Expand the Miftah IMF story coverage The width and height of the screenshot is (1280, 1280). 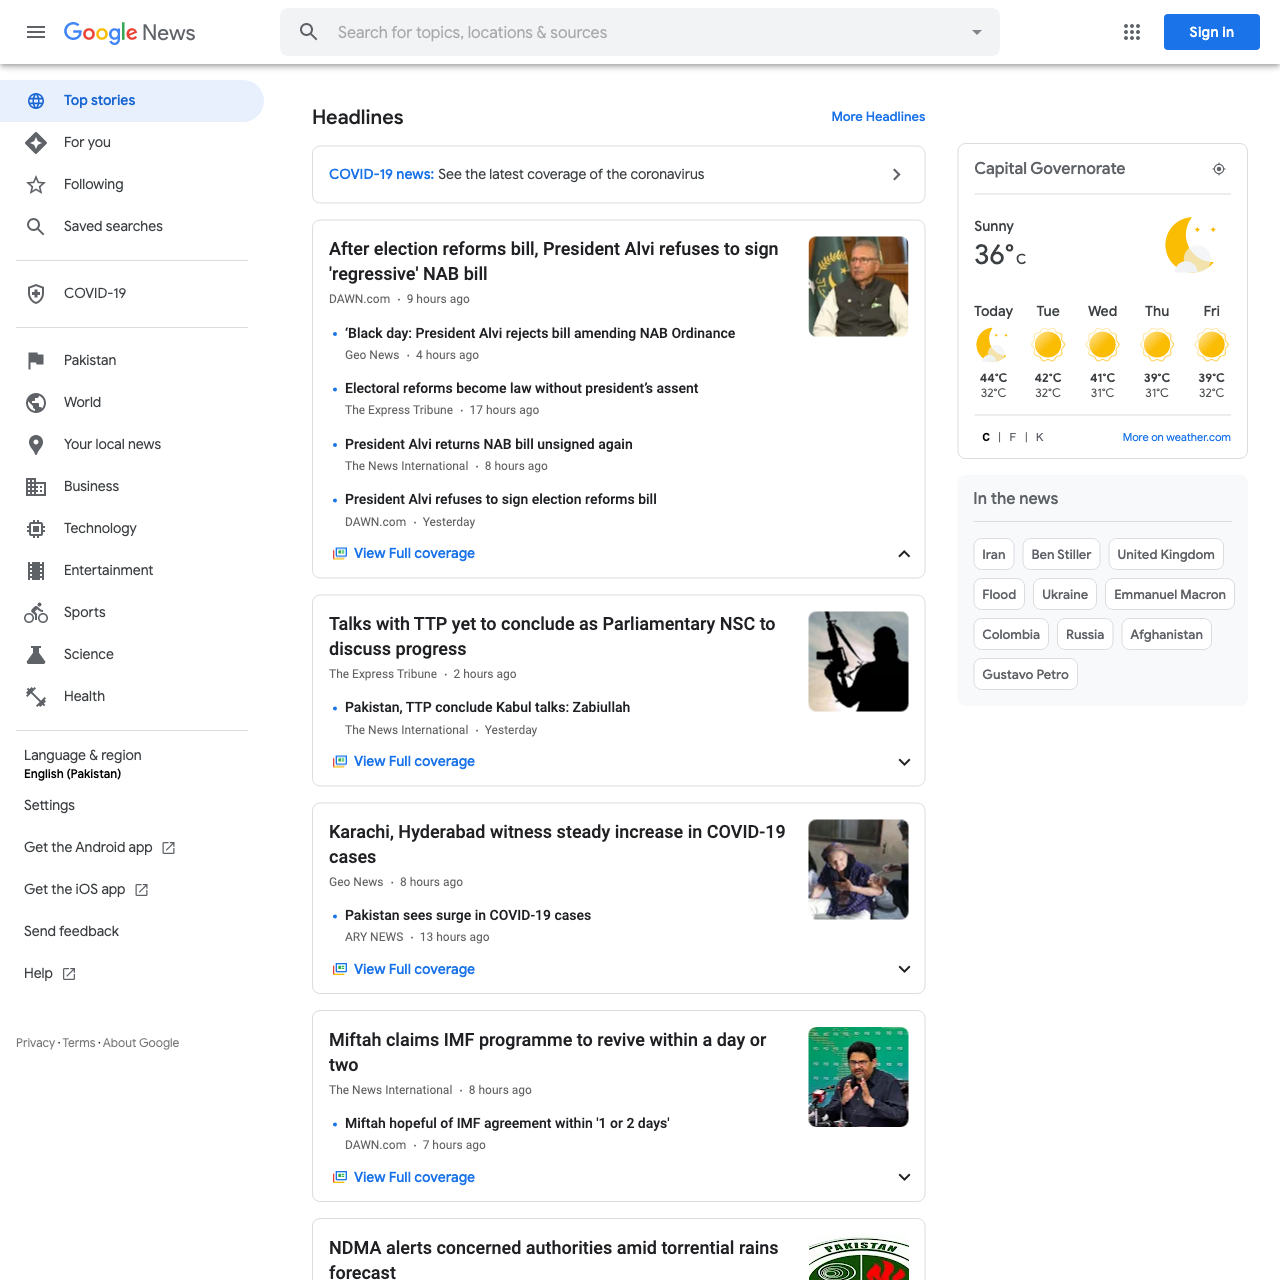904,1177
